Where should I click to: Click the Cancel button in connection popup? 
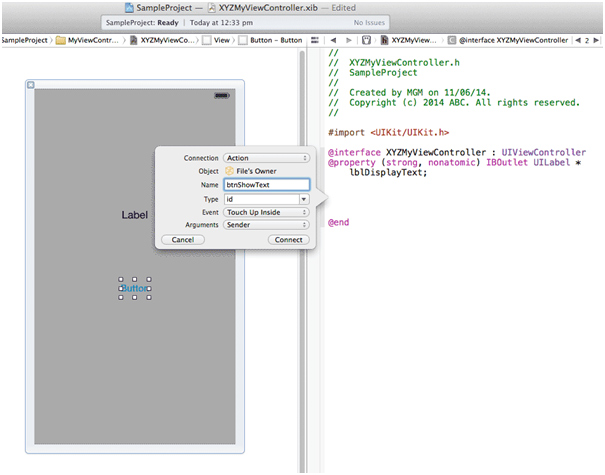[x=183, y=240]
